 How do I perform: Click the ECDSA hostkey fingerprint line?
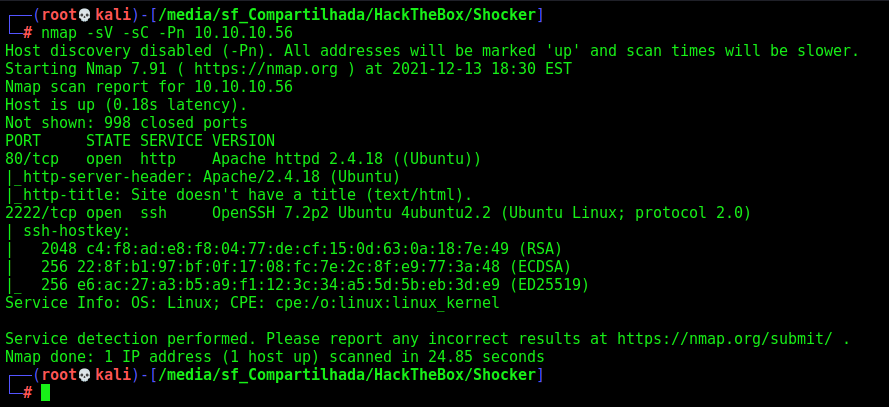[x=288, y=267]
